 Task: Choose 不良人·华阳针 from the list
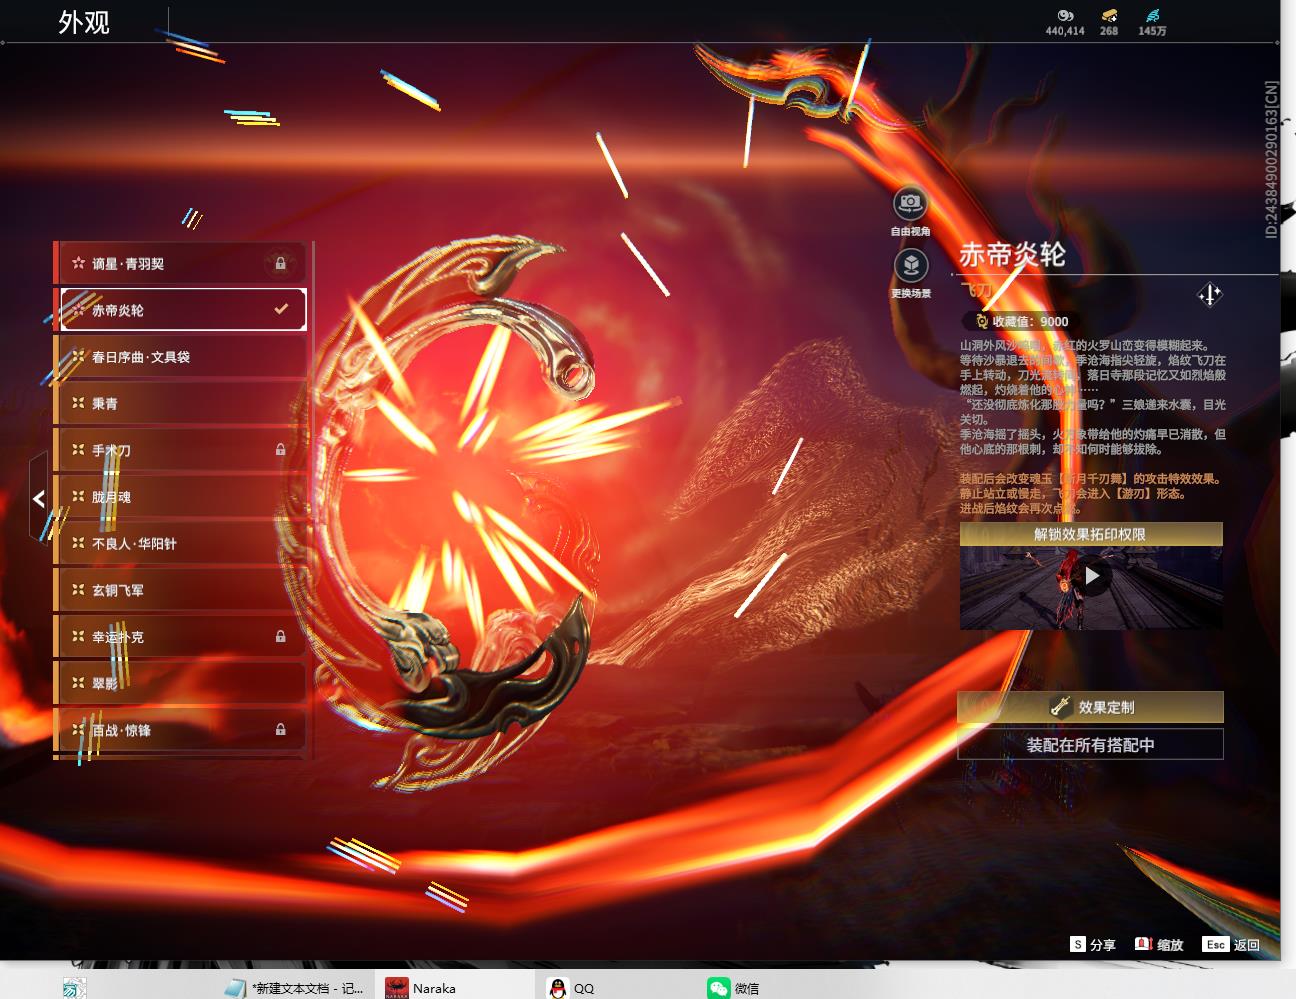coord(180,543)
